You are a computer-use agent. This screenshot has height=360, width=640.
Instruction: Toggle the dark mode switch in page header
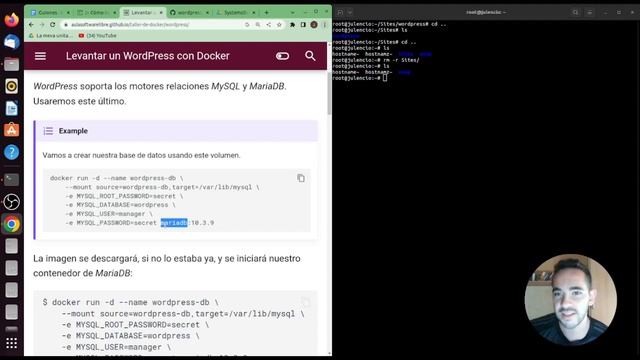(282, 56)
